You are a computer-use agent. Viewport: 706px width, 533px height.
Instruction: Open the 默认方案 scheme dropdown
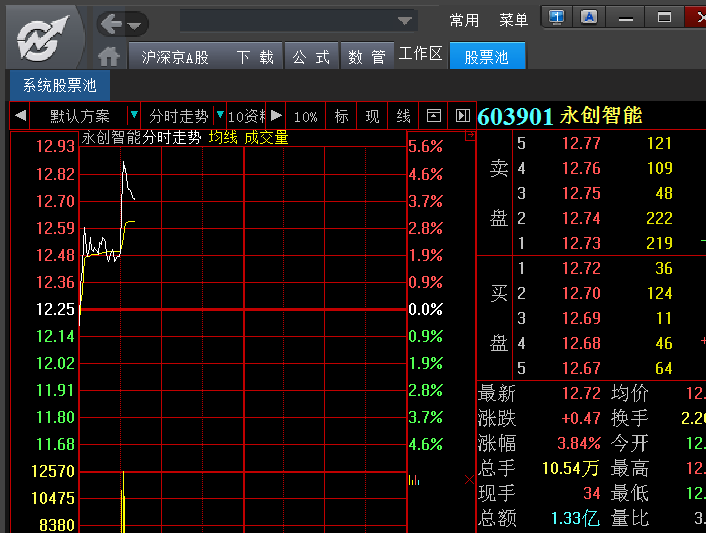point(134,116)
